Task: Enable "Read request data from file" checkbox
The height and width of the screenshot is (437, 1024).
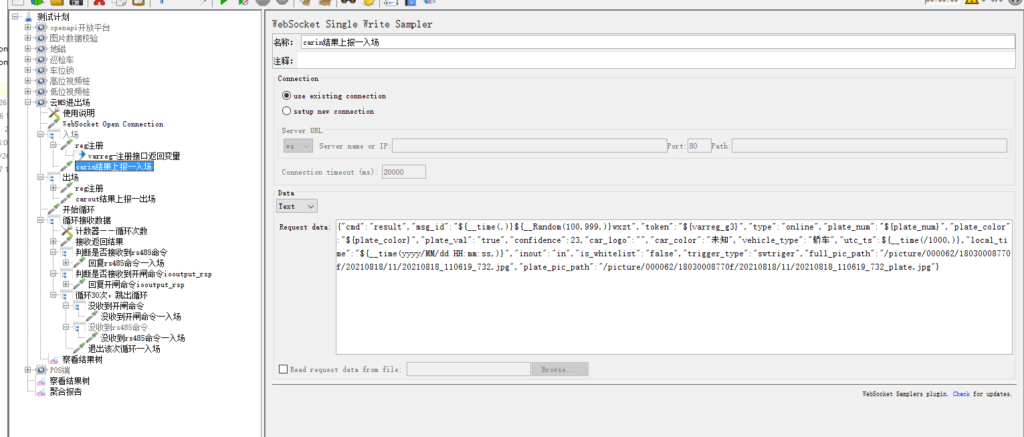Action: point(284,369)
